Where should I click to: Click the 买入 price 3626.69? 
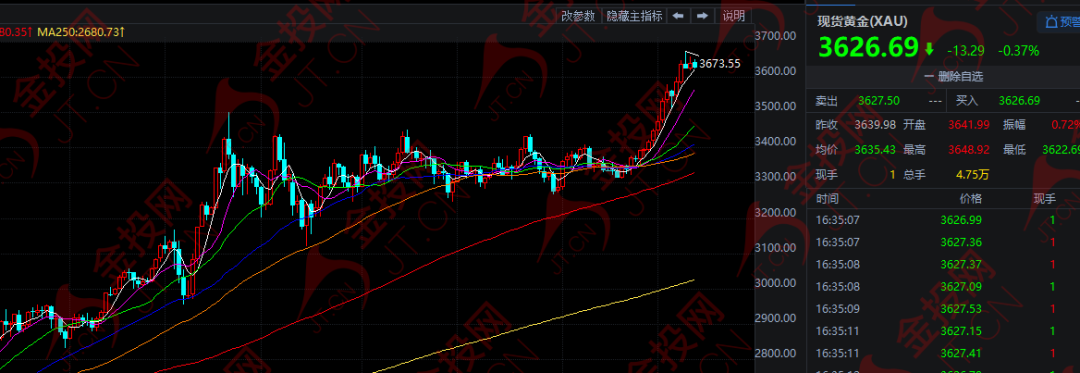coord(1019,101)
